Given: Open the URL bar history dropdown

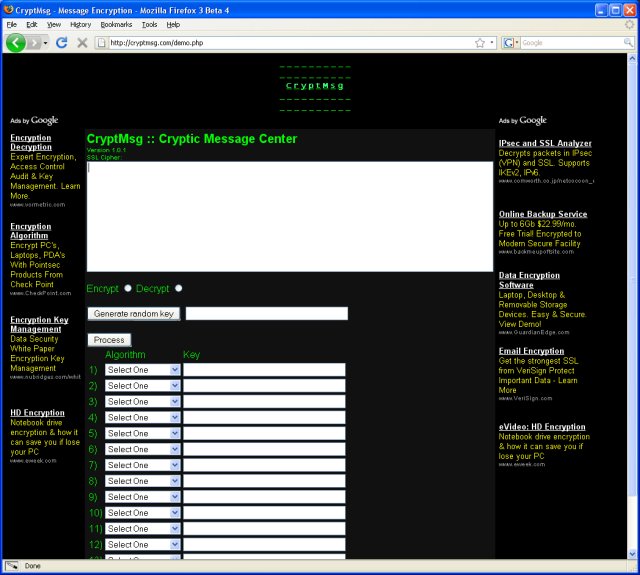Looking at the screenshot, I should [491, 42].
